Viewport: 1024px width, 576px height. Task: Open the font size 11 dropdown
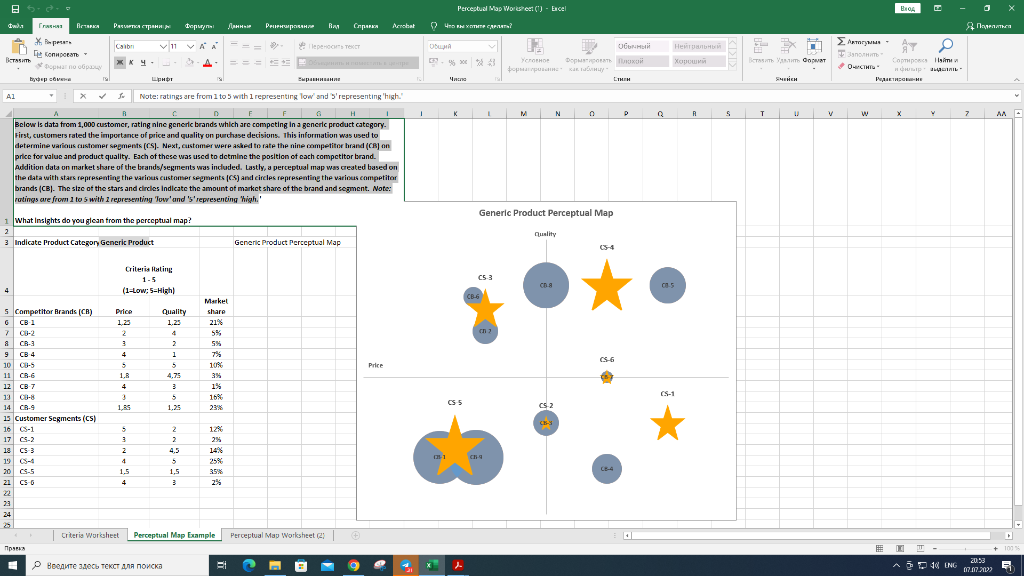point(190,46)
